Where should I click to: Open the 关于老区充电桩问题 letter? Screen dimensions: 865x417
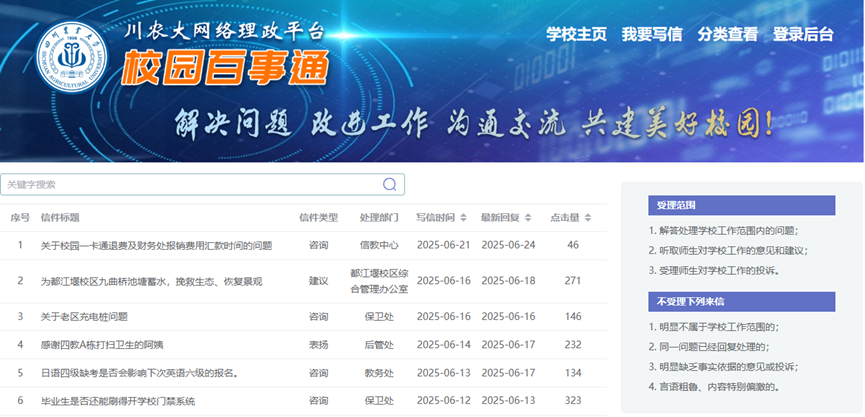click(x=84, y=317)
